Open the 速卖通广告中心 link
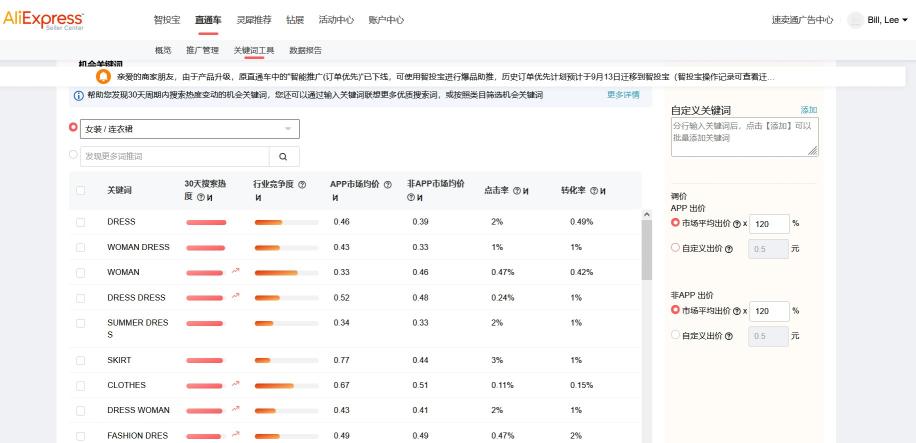This screenshot has height=443, width=916. (803, 20)
